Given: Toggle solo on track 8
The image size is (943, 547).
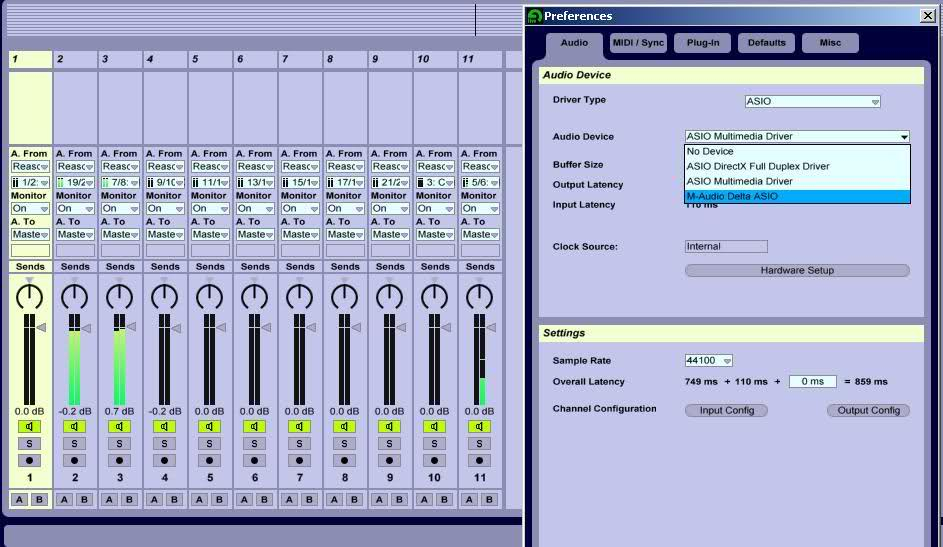Looking at the screenshot, I should click(x=345, y=444).
